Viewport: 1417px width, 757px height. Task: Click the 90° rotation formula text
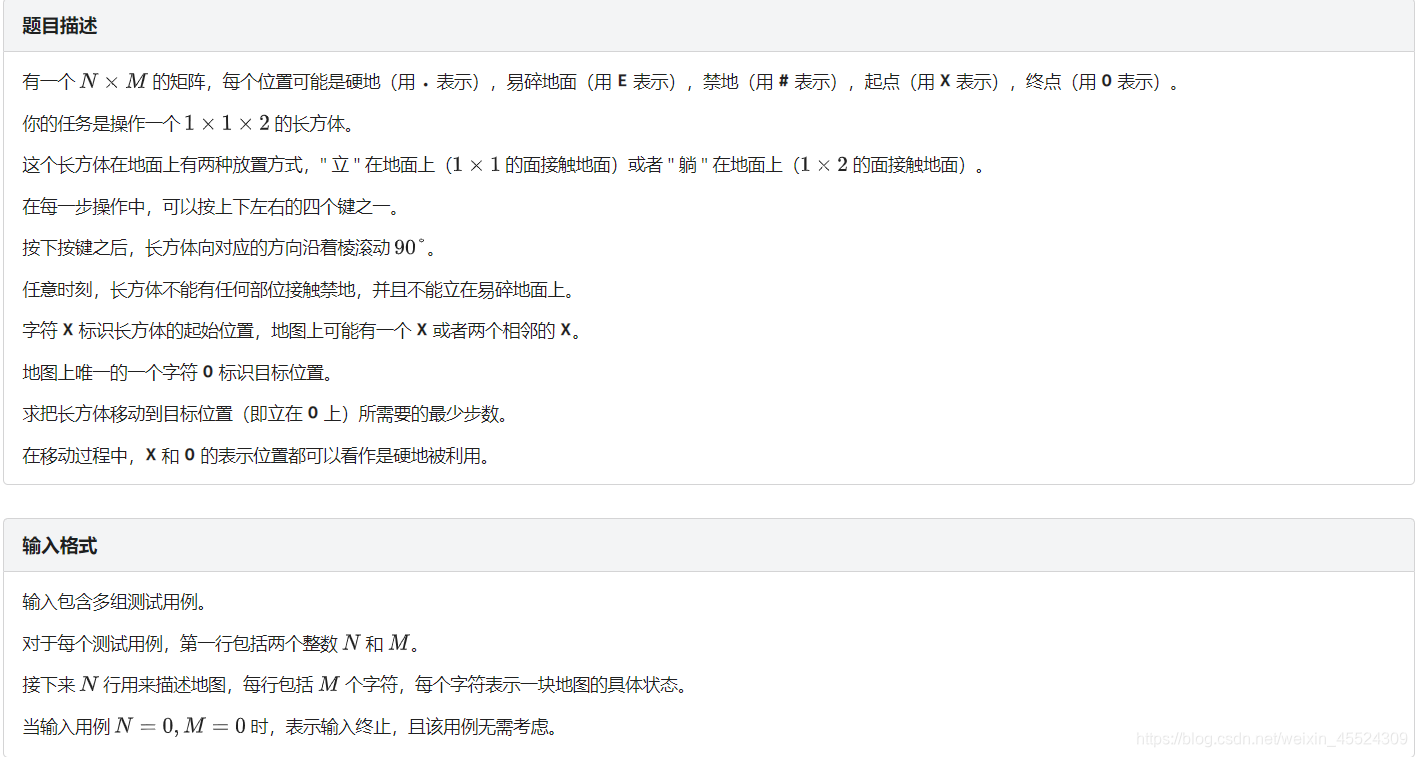click(x=409, y=248)
